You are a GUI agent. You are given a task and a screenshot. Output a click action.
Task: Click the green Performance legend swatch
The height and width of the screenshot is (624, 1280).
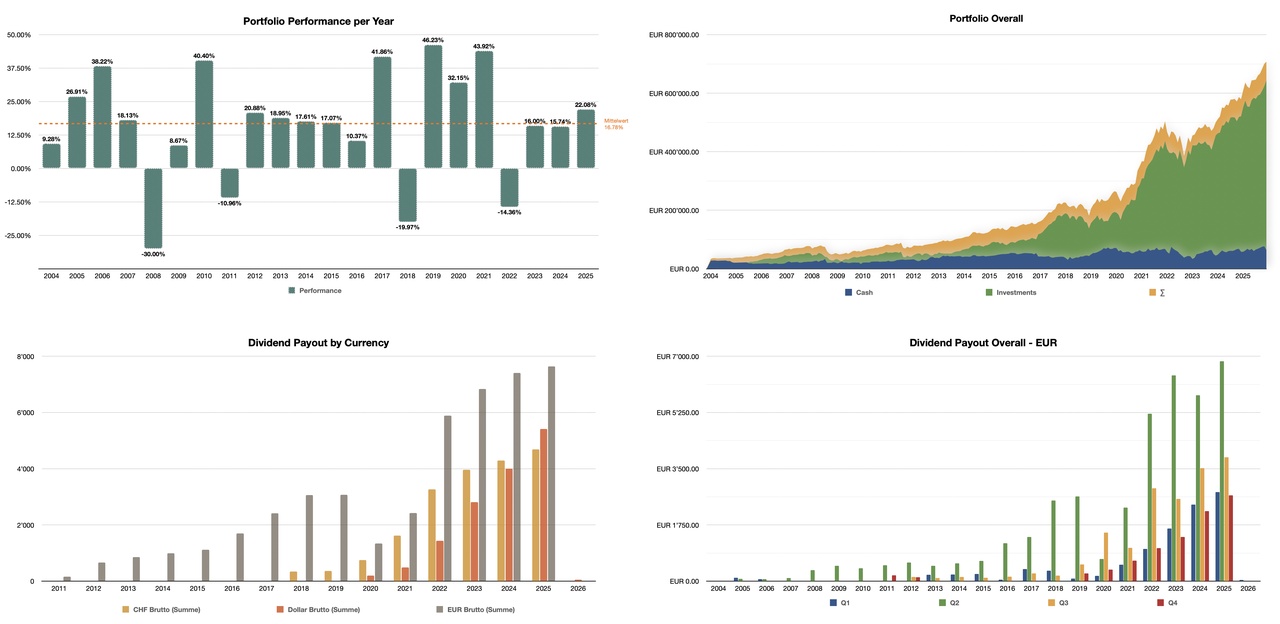pyautogui.click(x=292, y=291)
